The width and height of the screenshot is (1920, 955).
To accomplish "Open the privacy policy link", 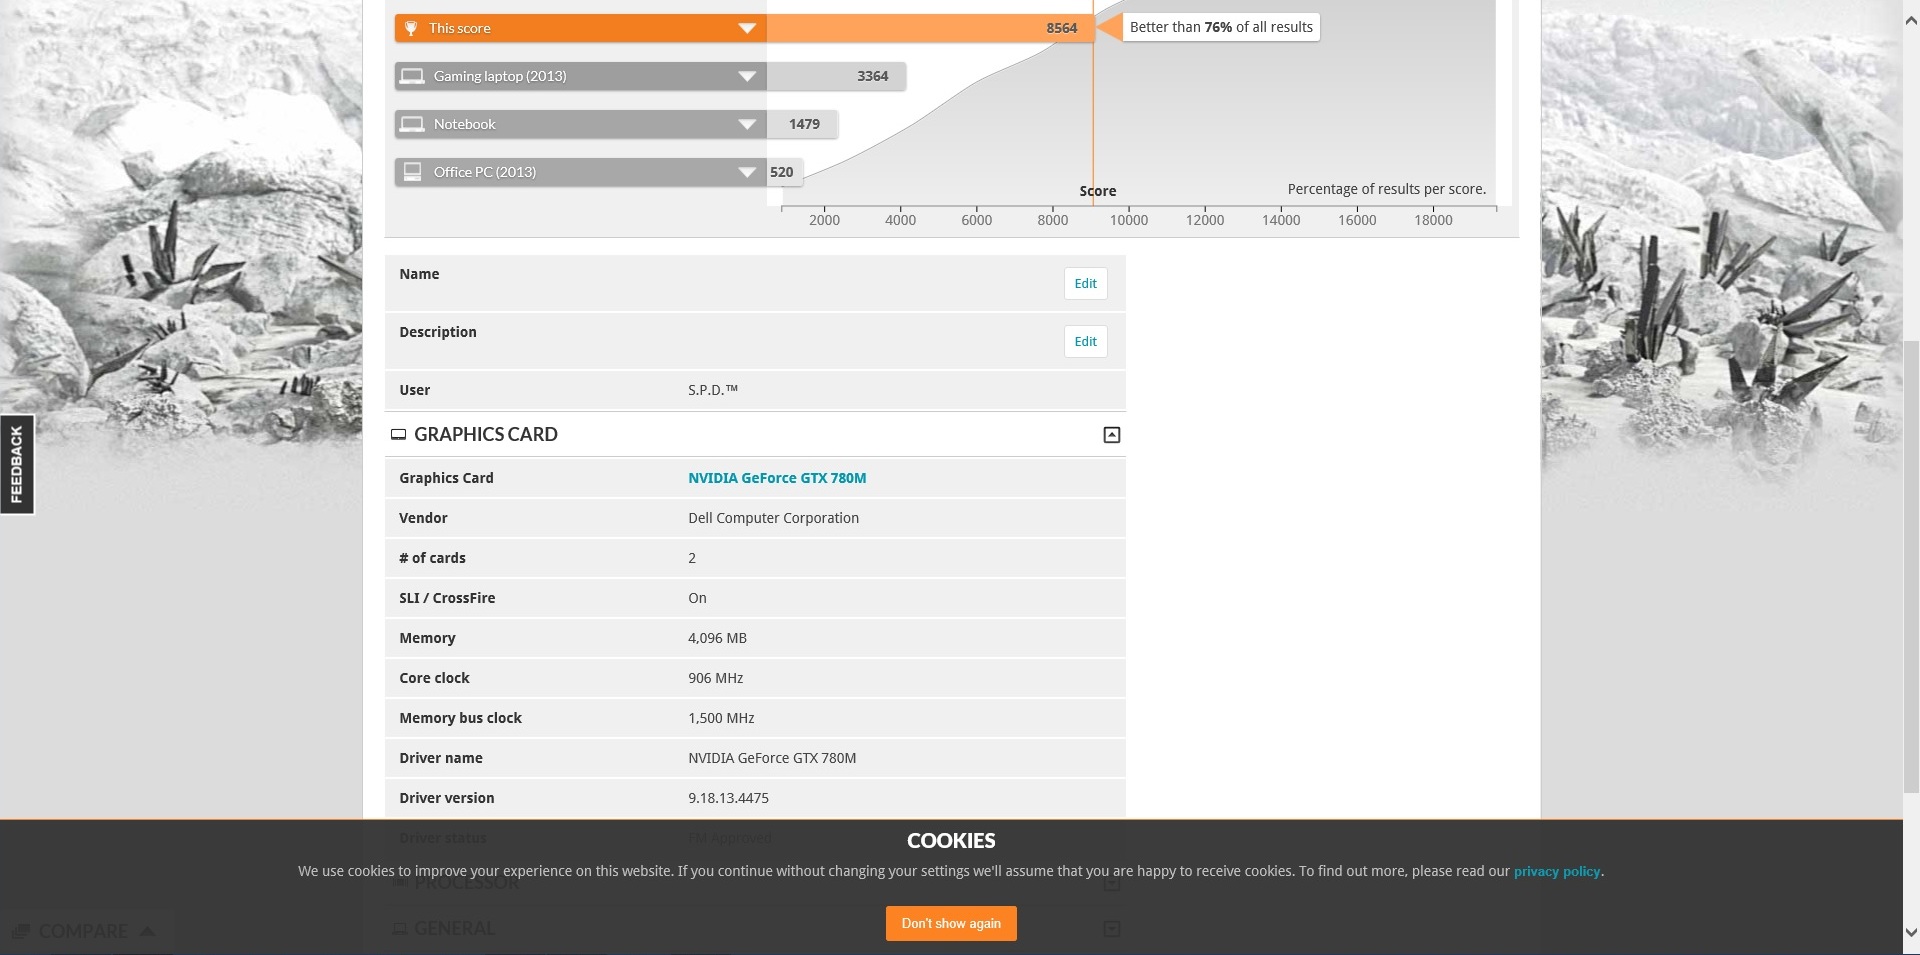I will click(x=1557, y=871).
